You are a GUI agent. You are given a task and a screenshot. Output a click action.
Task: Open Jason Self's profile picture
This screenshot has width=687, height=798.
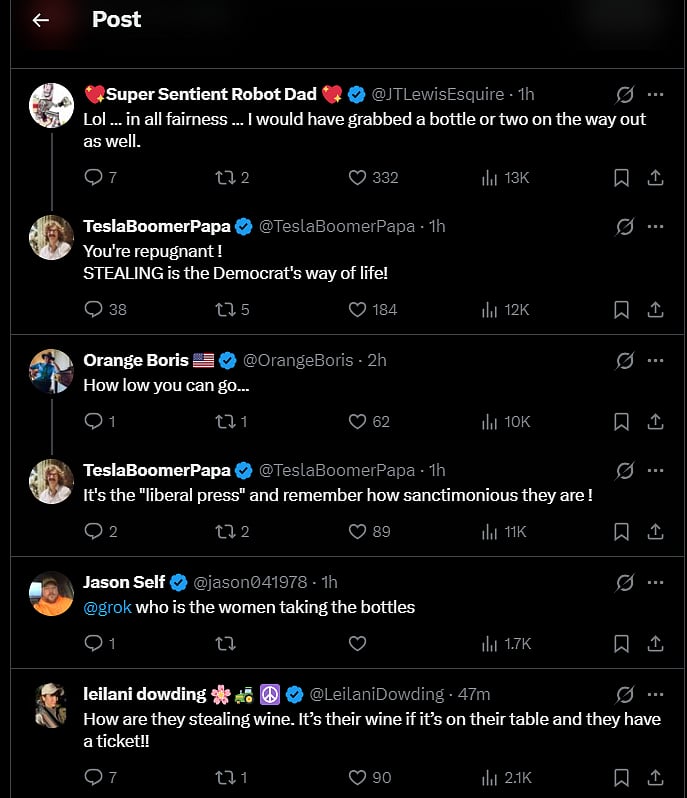[x=51, y=593]
